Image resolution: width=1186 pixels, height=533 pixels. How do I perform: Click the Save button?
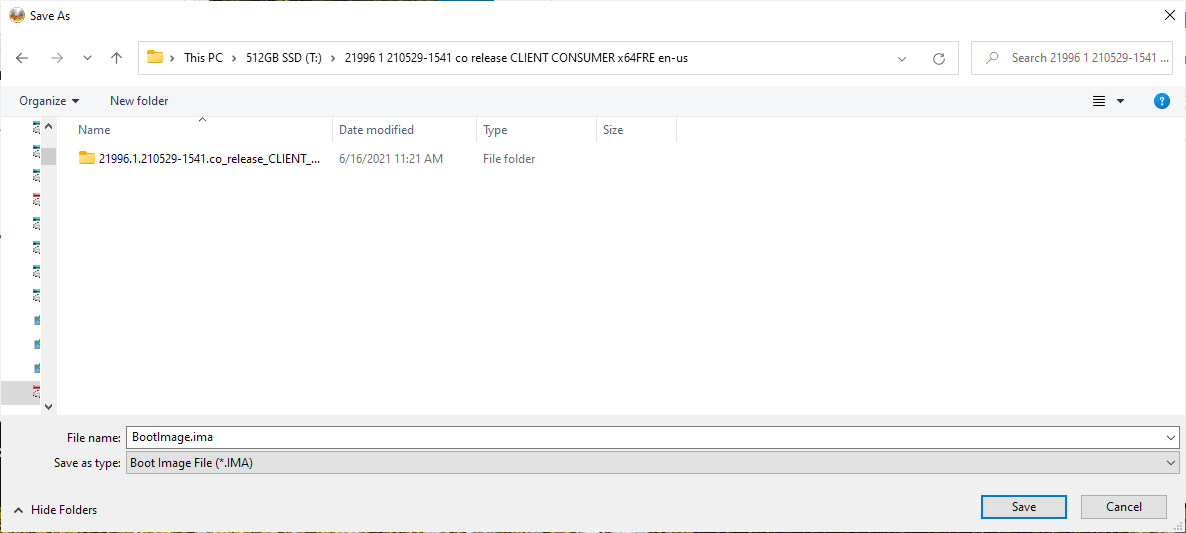coord(1023,507)
